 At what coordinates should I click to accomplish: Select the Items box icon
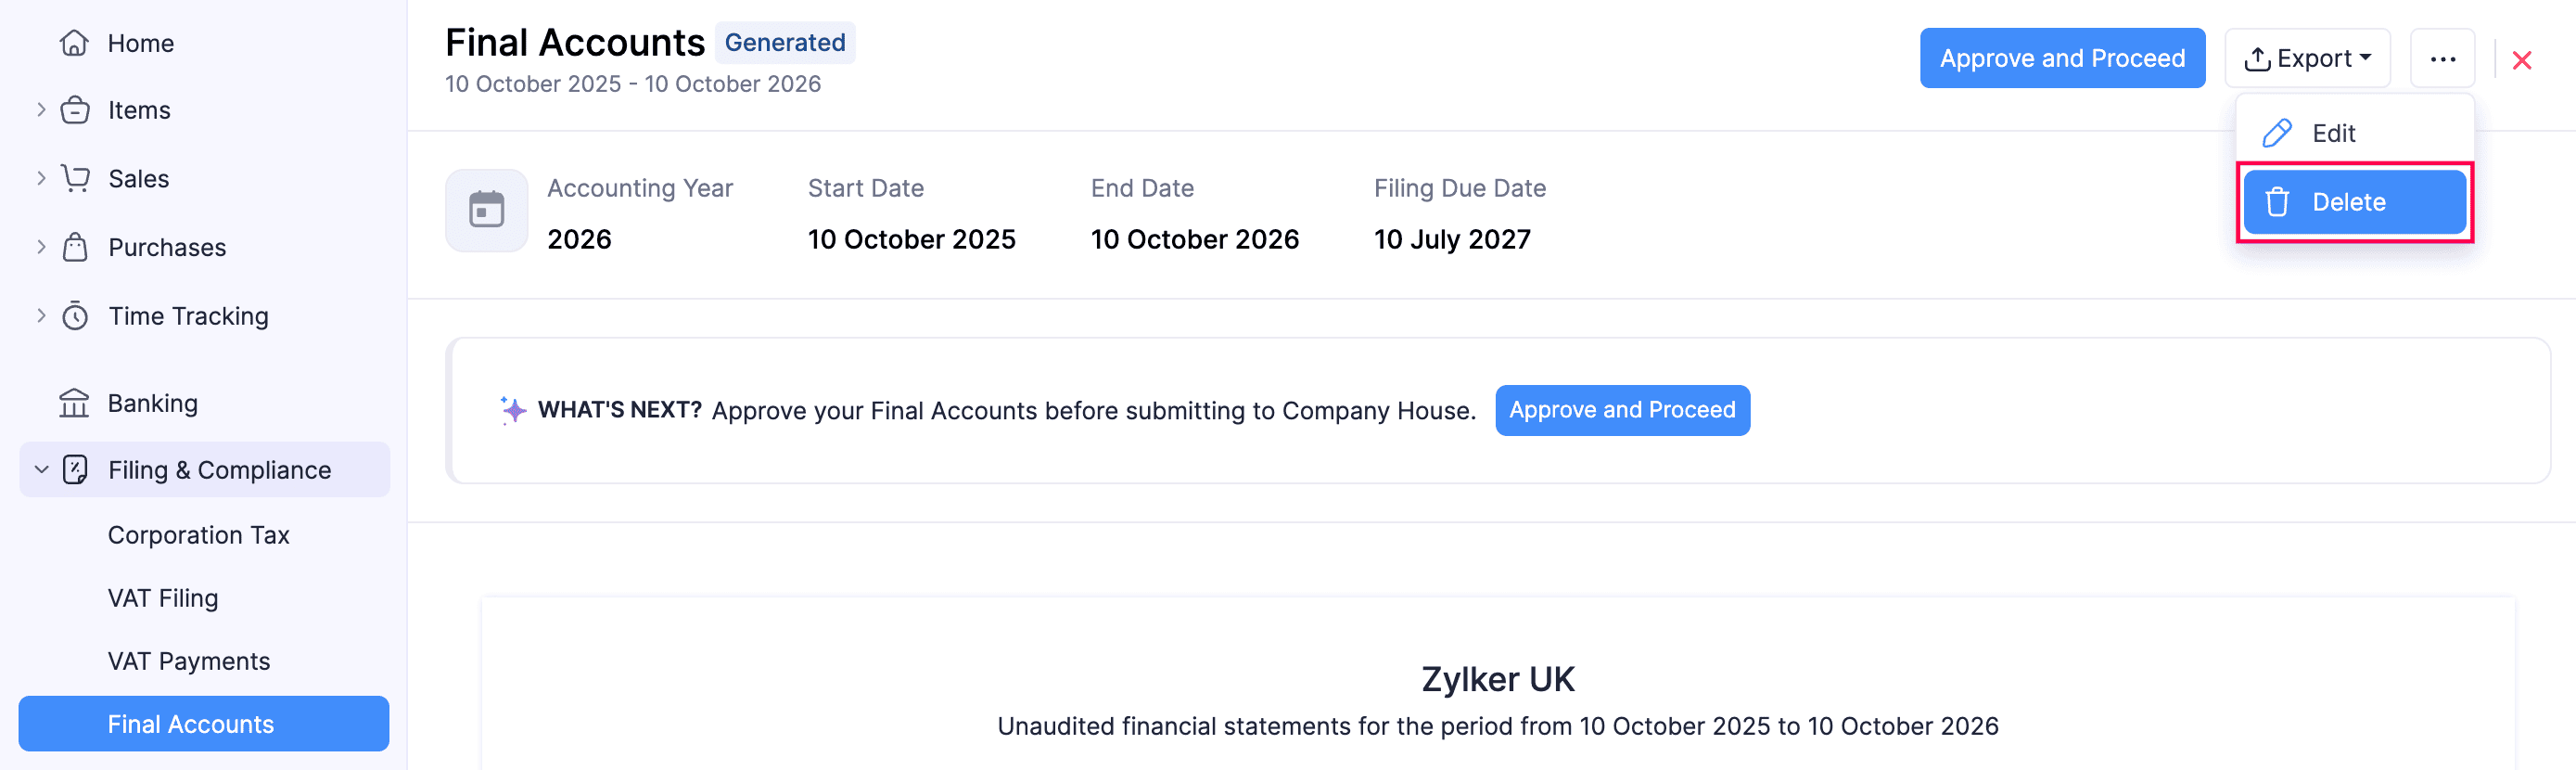tap(76, 110)
